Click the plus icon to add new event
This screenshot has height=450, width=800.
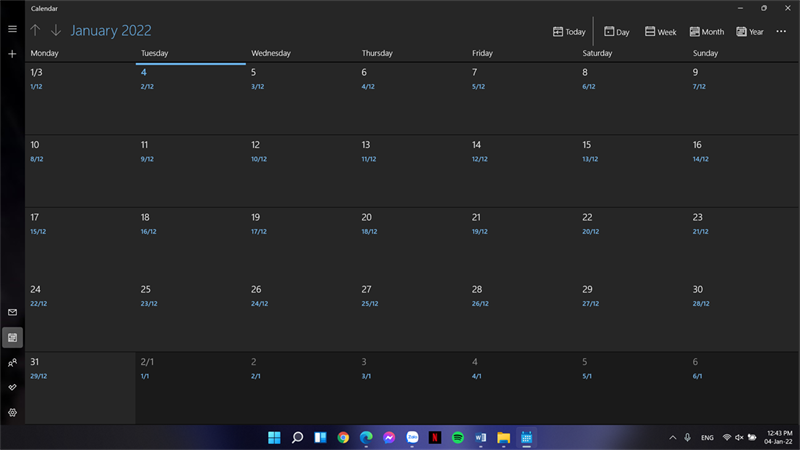pyautogui.click(x=12, y=54)
